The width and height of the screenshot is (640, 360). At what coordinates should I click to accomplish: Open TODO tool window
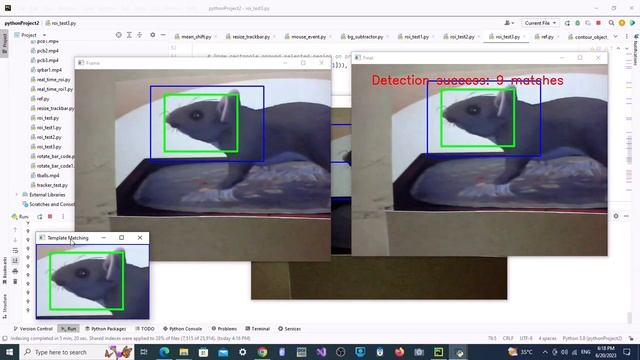(145, 329)
